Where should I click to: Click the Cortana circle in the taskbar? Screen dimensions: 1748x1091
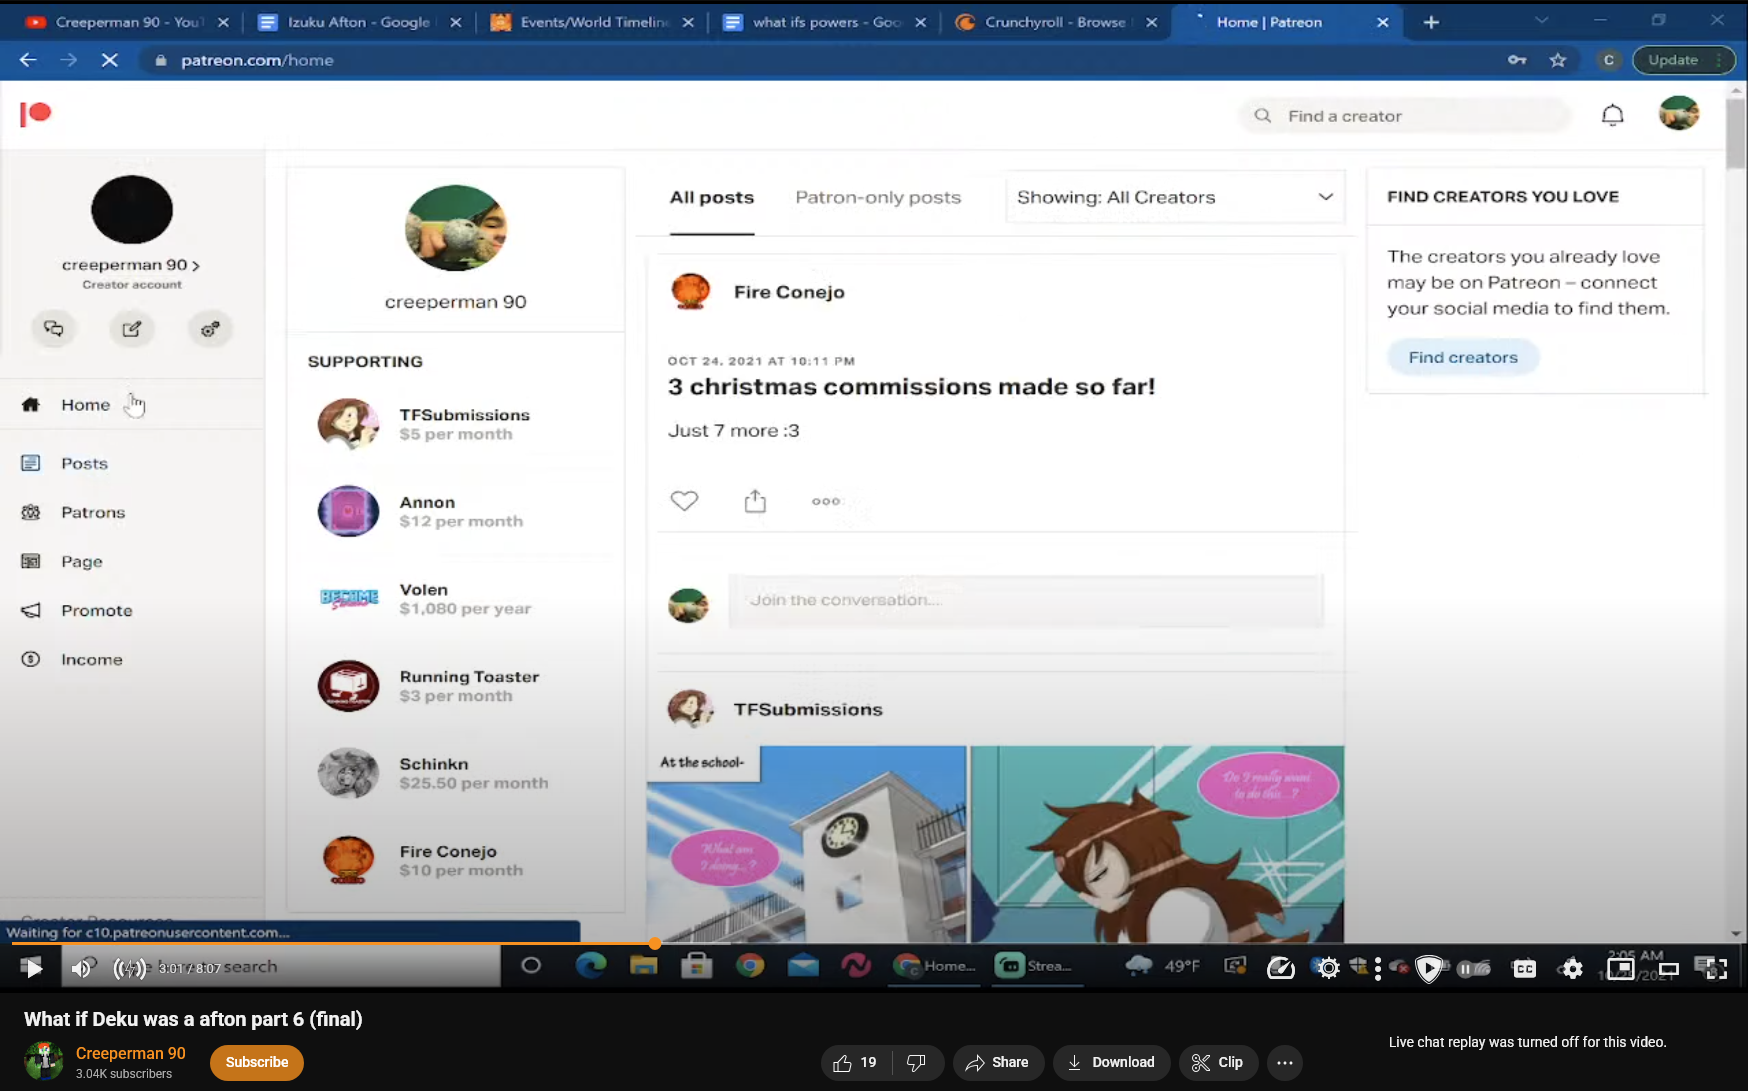(x=531, y=966)
